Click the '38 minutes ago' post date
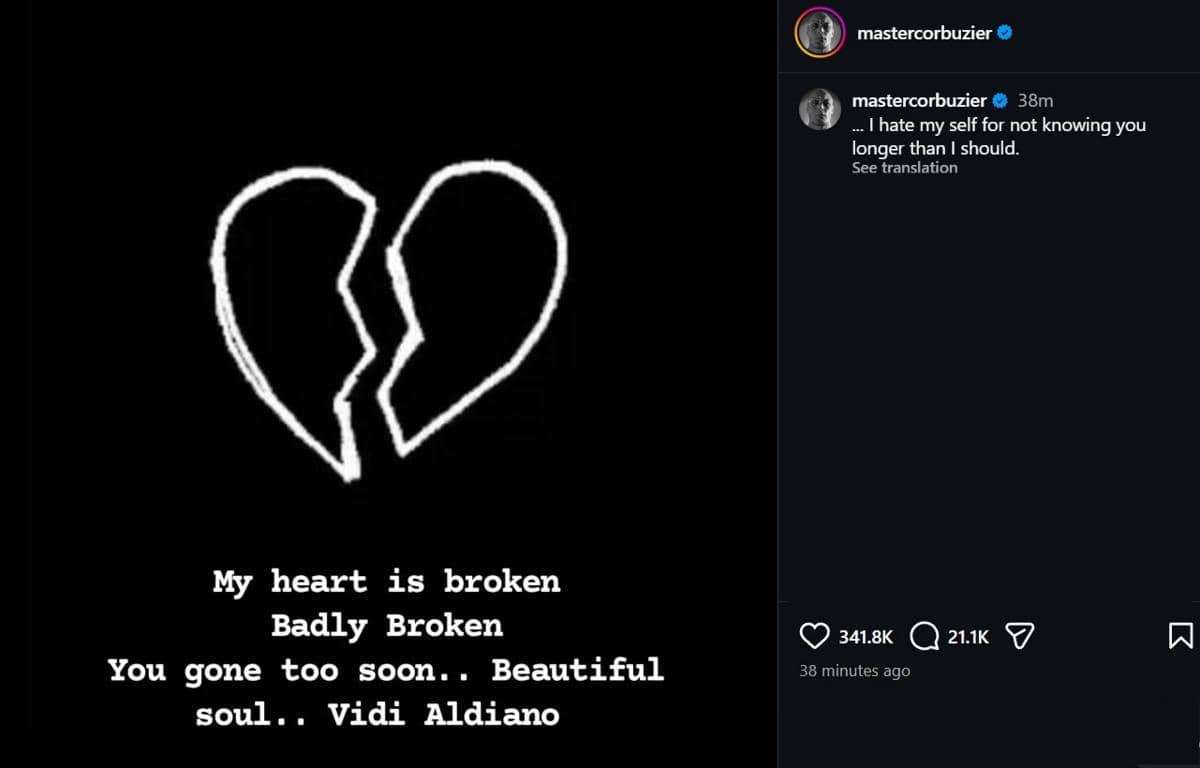The image size is (1200, 768). tap(854, 671)
